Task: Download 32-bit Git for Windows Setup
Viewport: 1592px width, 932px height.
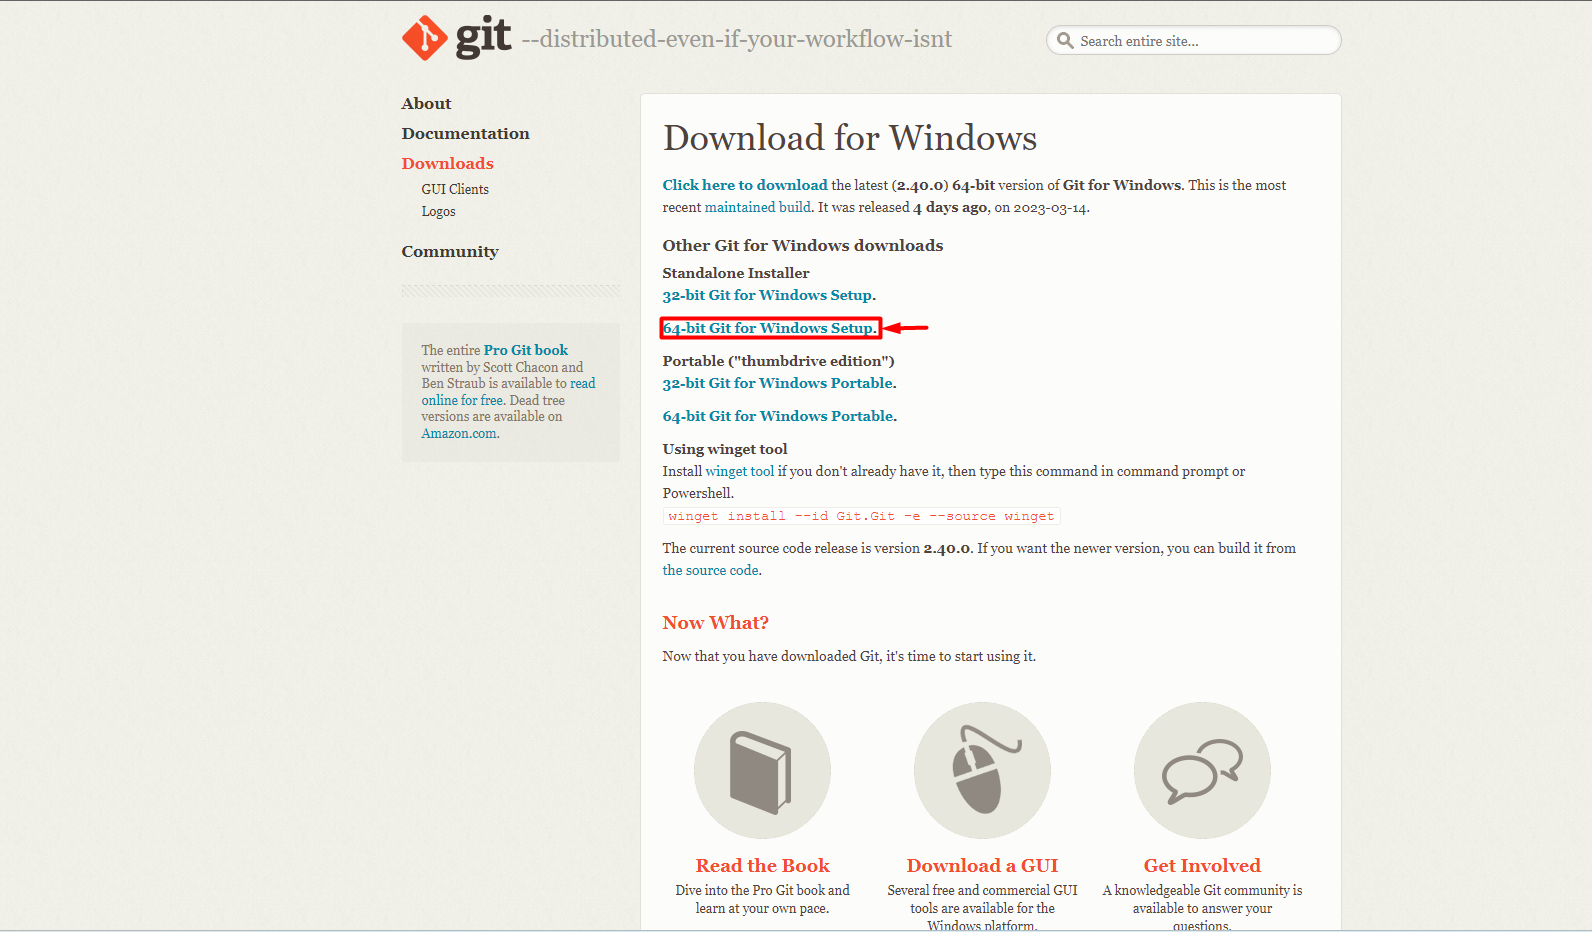Action: tap(767, 295)
